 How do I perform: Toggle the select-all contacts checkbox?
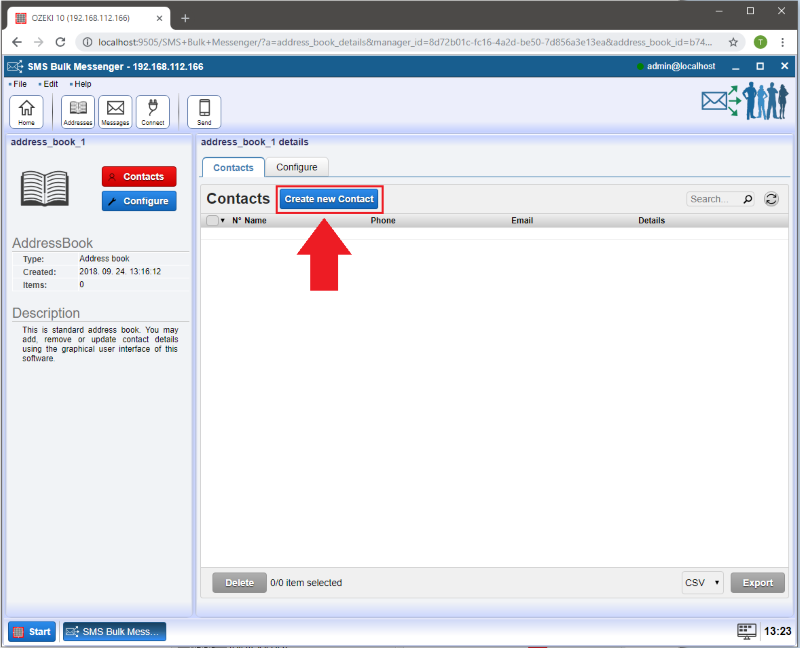coord(212,221)
